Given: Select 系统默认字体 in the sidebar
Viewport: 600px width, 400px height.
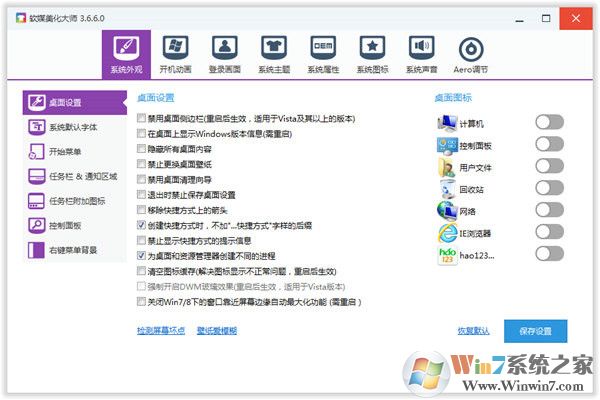Looking at the screenshot, I should point(75,127).
